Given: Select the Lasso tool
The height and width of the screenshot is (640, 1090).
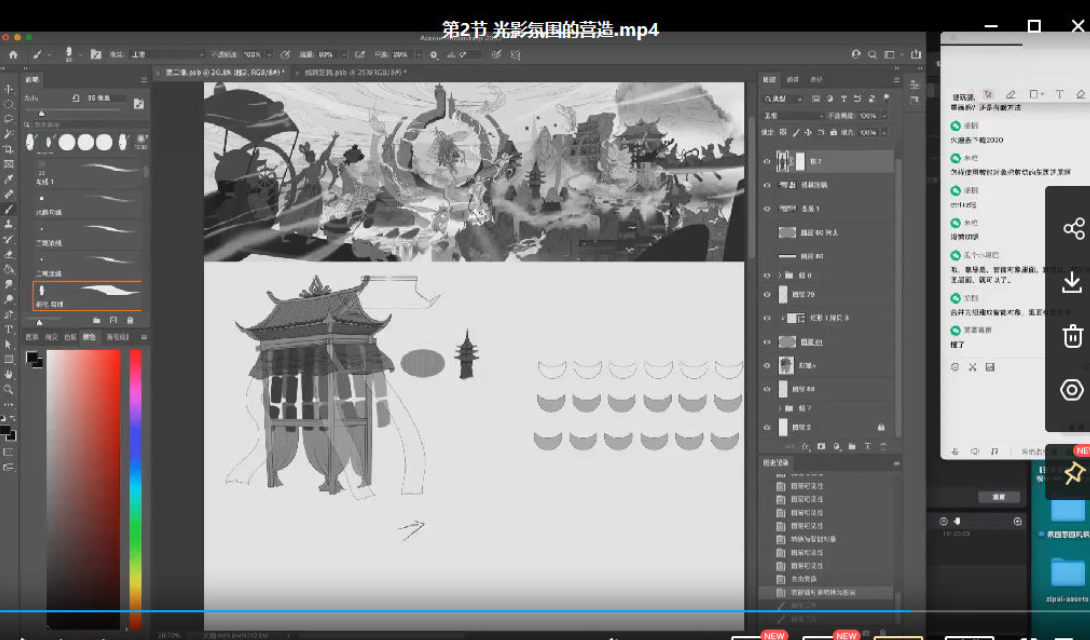Looking at the screenshot, I should (x=8, y=119).
